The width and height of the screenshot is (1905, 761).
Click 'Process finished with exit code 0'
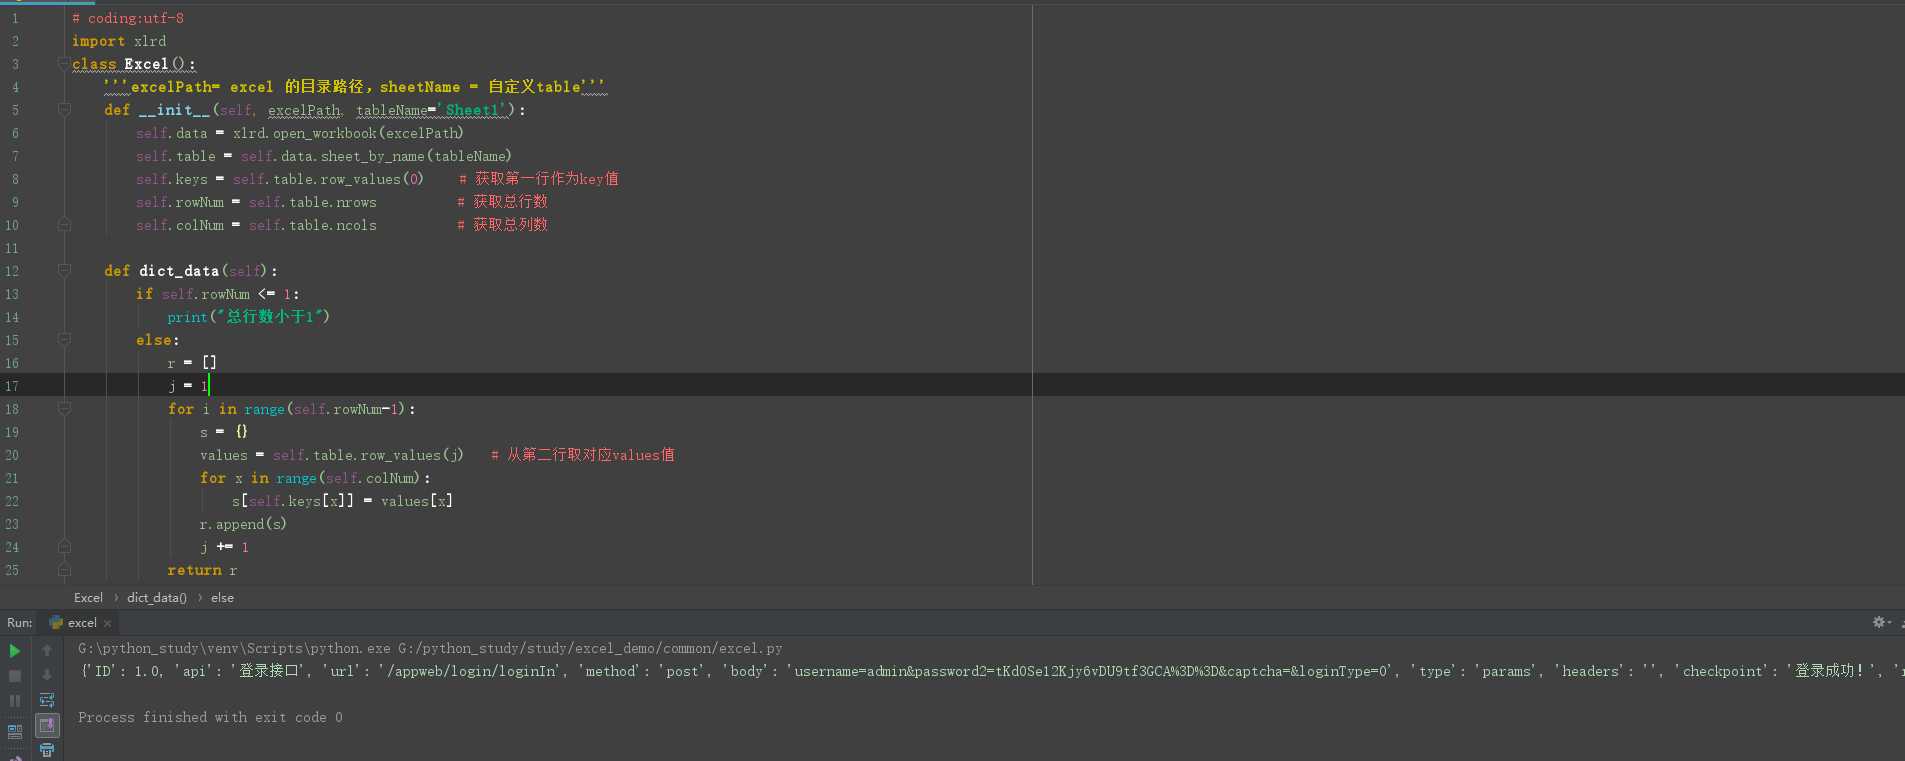[x=210, y=717]
